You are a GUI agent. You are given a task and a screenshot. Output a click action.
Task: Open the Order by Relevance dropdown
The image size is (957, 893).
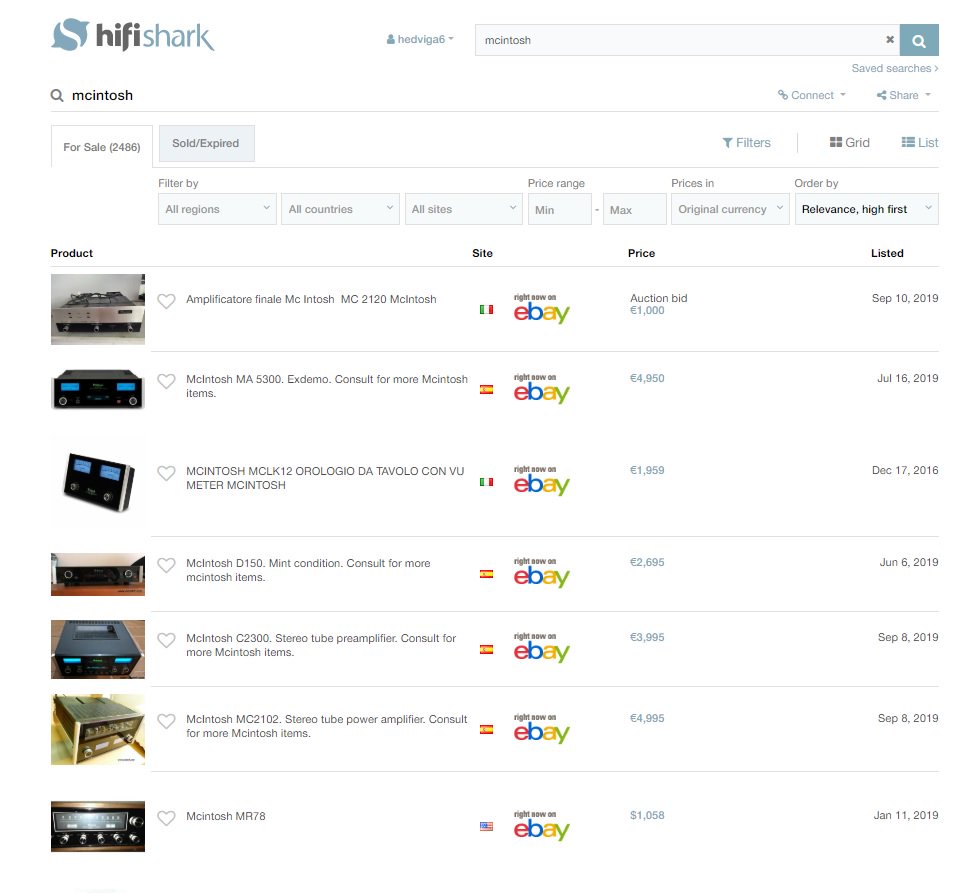[867, 209]
